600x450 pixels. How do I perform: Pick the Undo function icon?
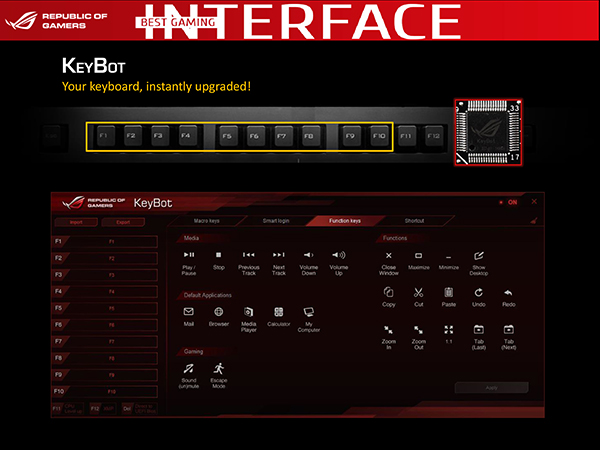(479, 292)
